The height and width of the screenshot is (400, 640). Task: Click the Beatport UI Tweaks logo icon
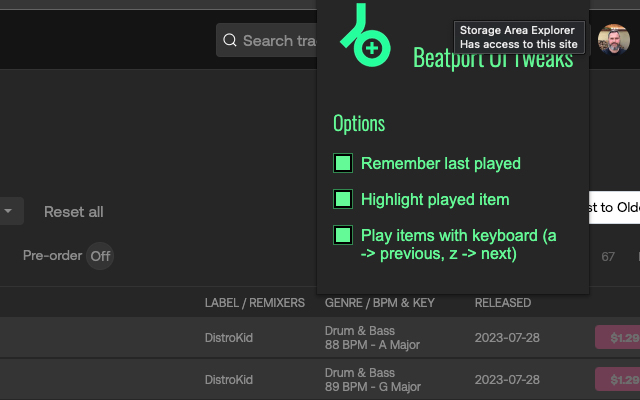[x=363, y=36]
